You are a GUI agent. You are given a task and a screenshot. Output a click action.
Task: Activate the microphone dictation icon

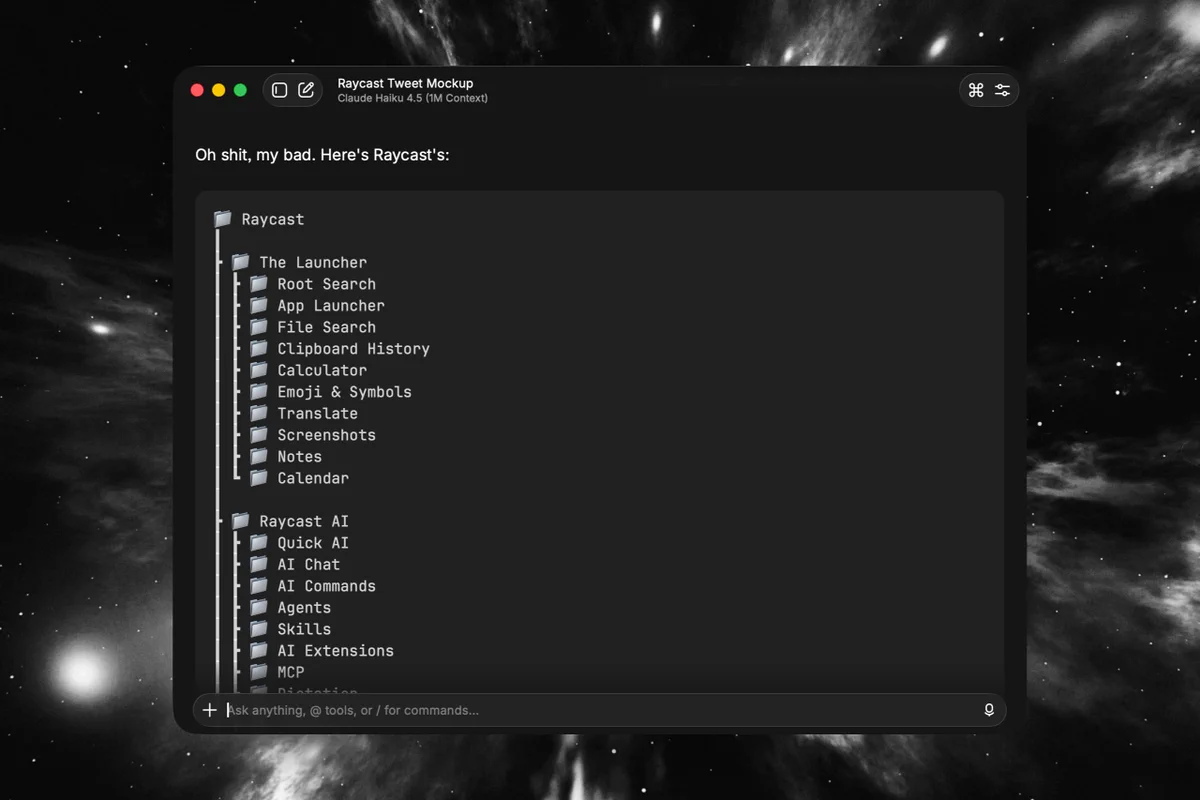coord(989,710)
